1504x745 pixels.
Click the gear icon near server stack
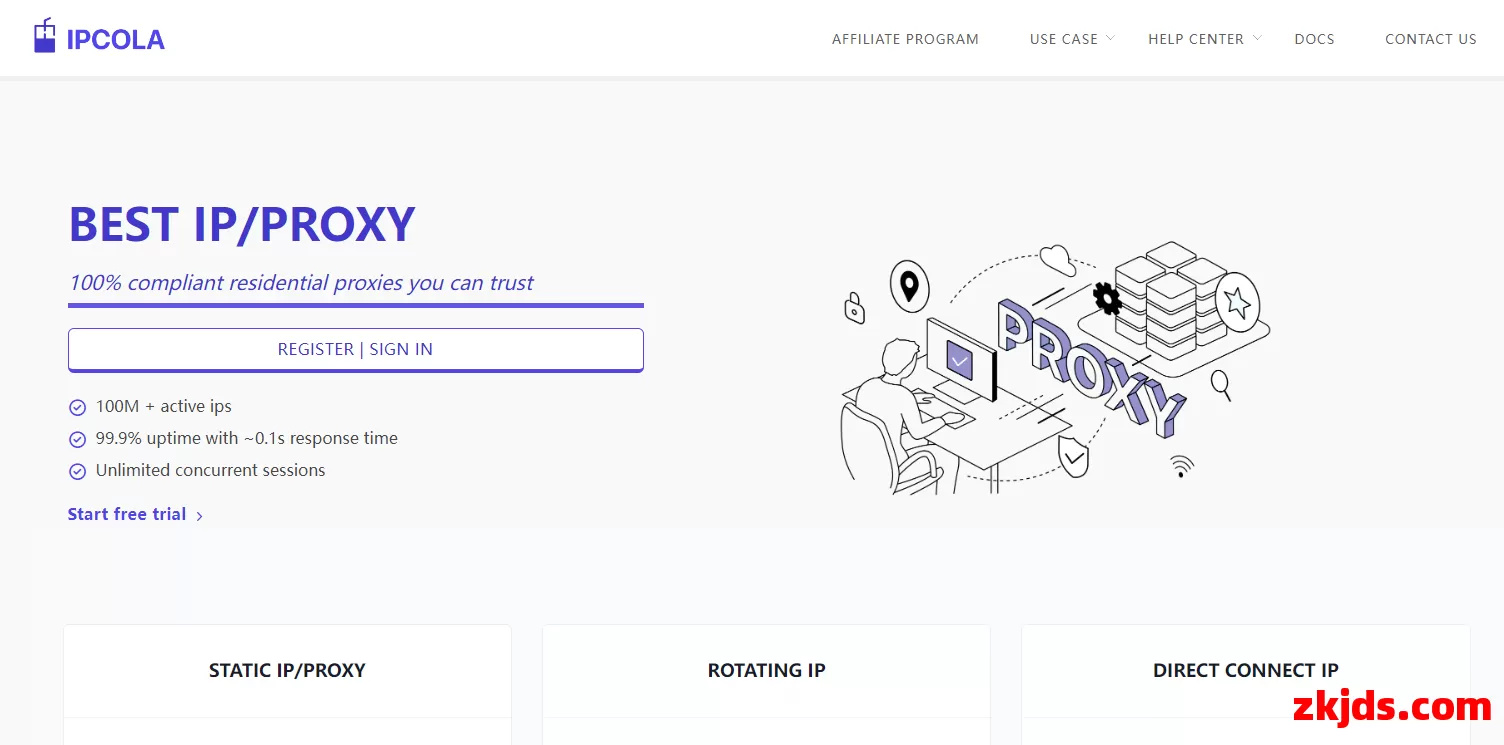click(x=1107, y=298)
